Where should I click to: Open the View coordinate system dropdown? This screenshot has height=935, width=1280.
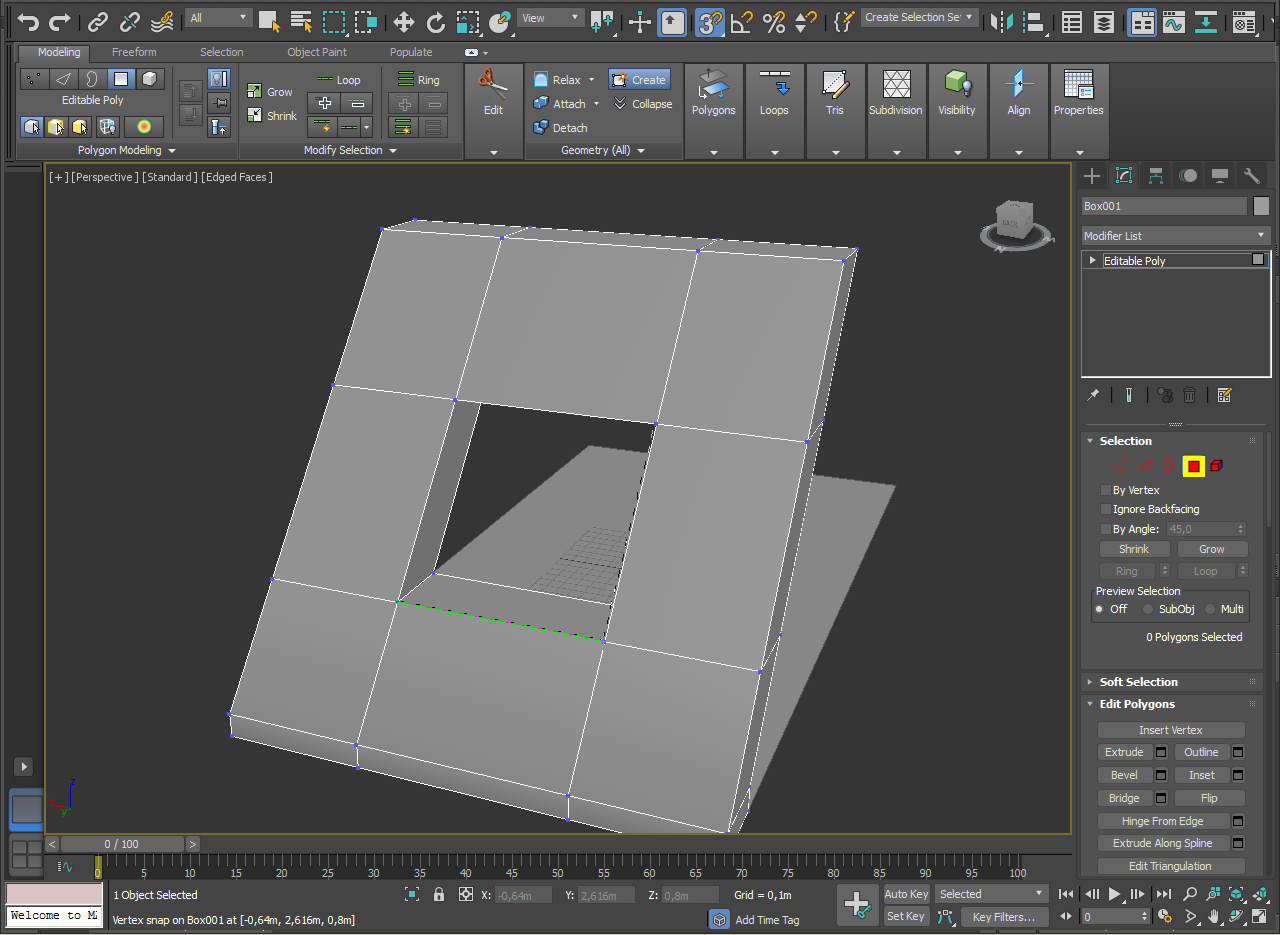click(550, 18)
